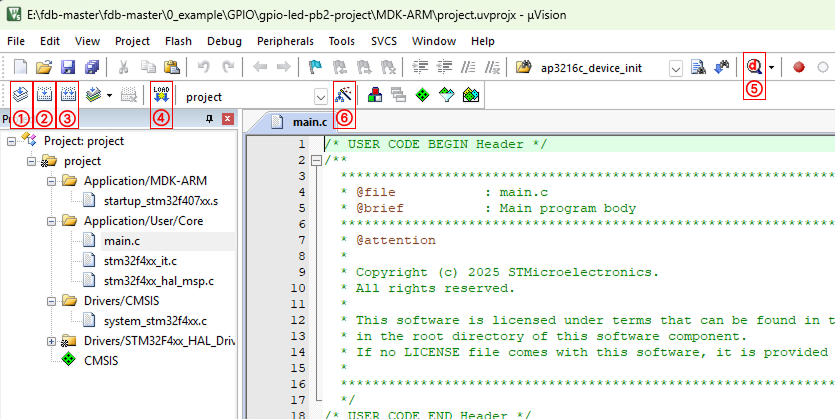Select startup_stm32f407xx.s in project tree
This screenshot has width=835, height=419.
point(160,201)
